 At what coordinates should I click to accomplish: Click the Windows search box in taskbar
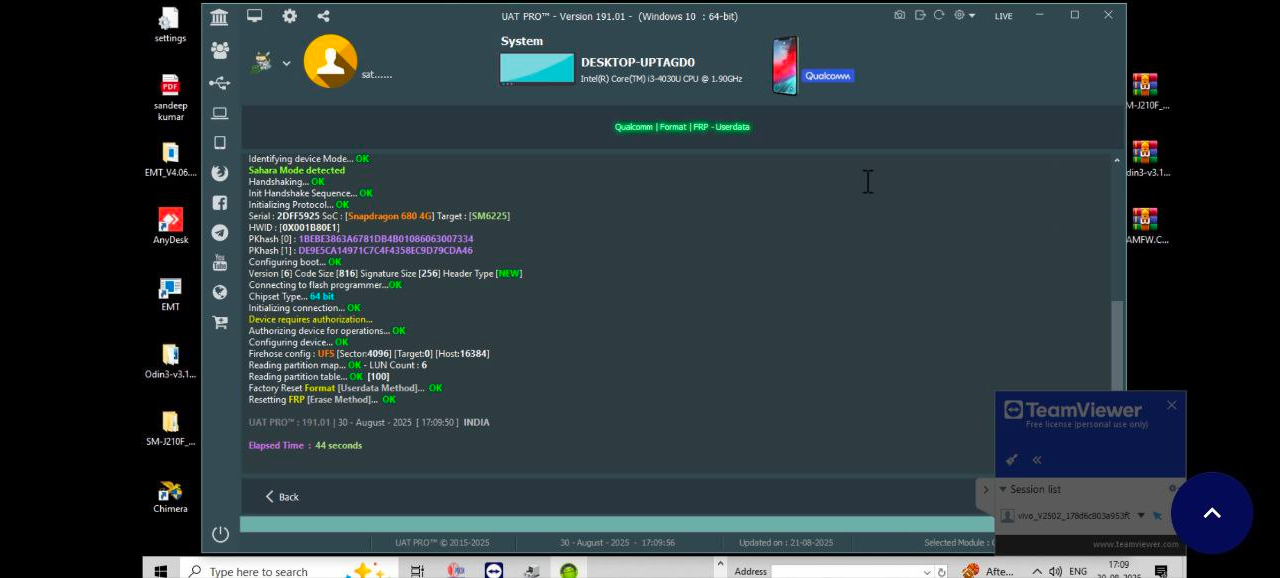tap(260, 571)
